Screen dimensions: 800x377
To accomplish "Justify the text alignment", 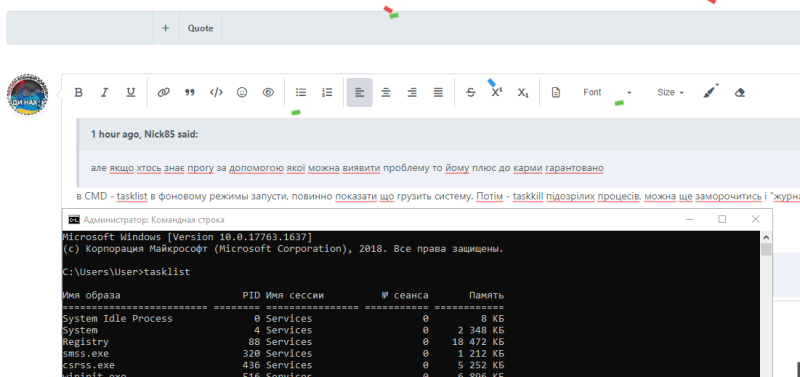I will (438, 92).
